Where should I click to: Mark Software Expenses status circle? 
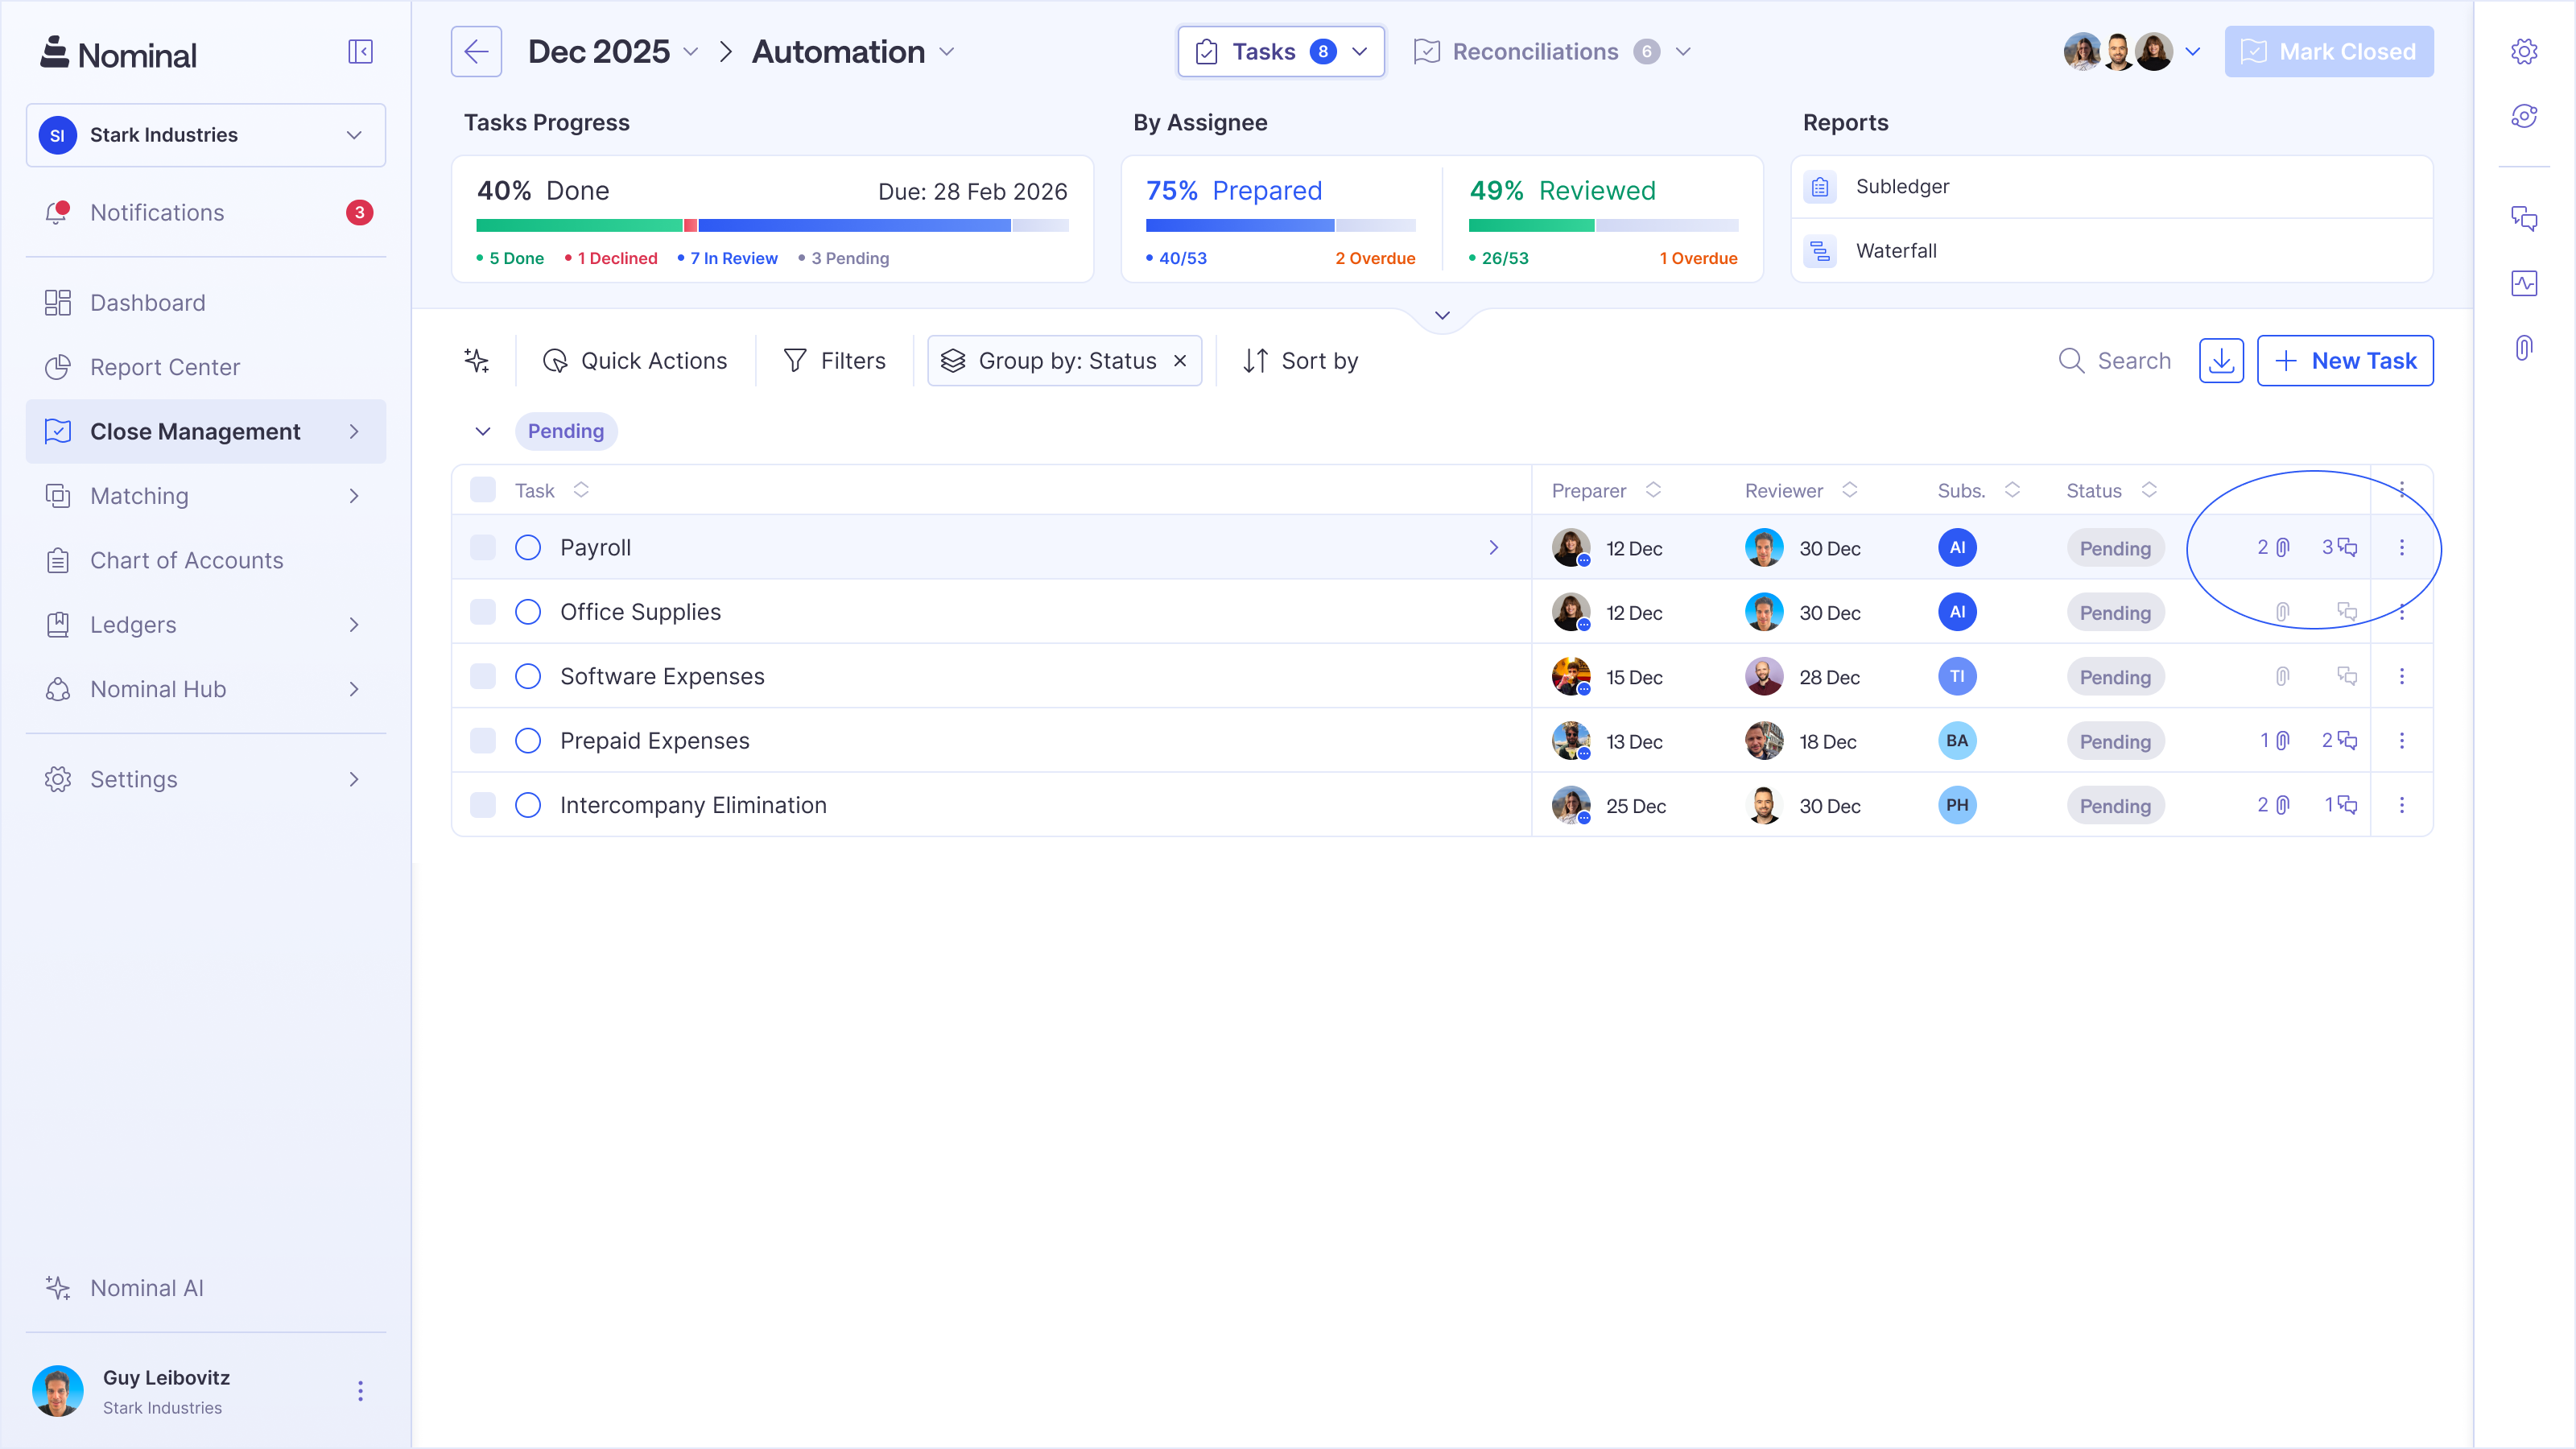[x=528, y=676]
